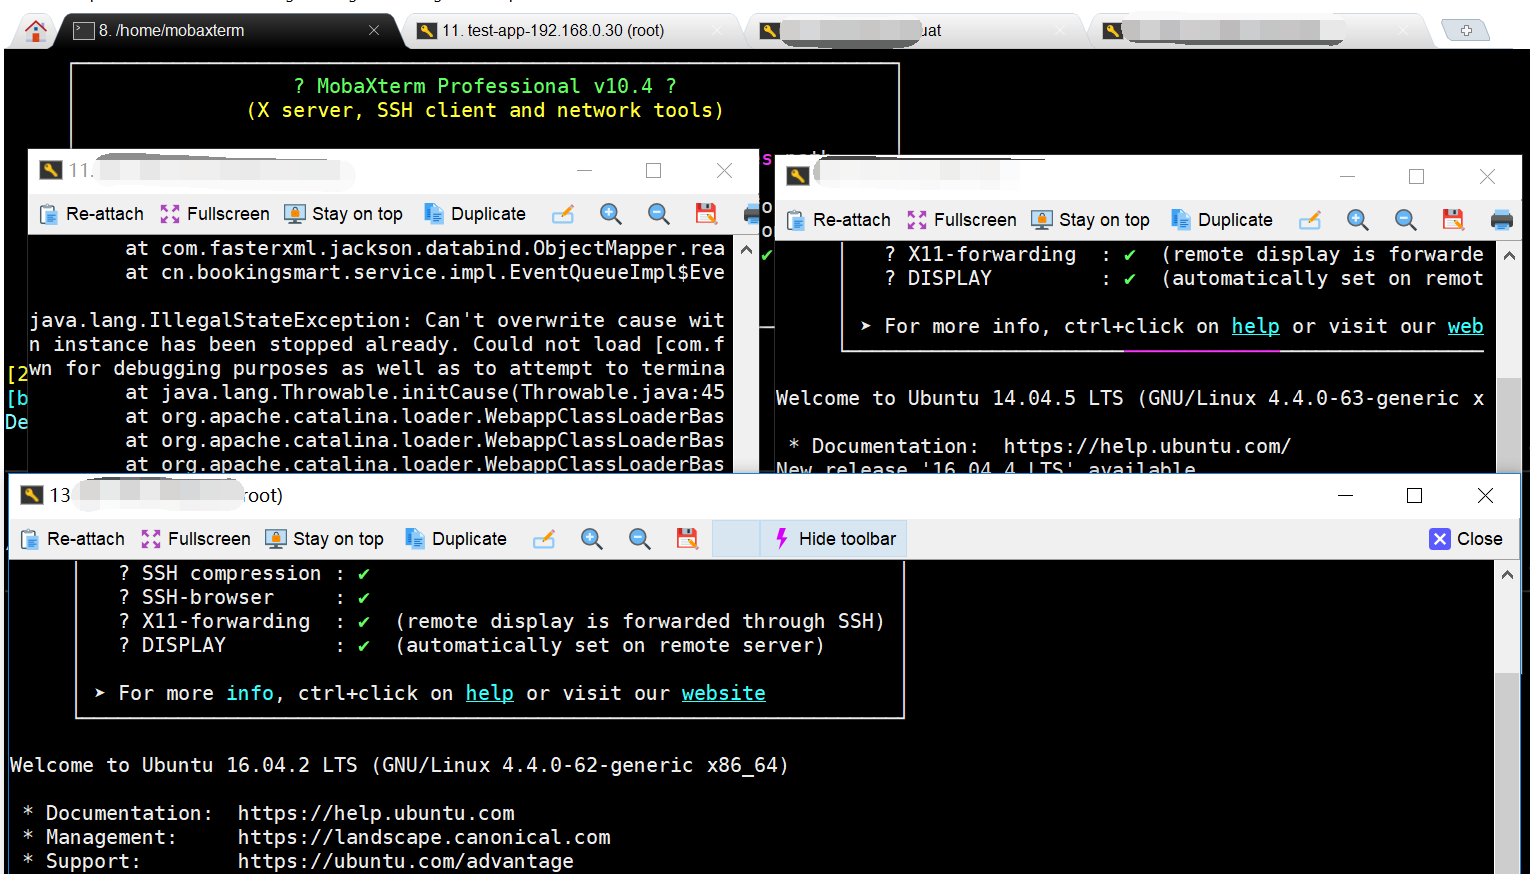Click the rename pencil icon in window 11
This screenshot has height=874, width=1530.
point(563,214)
